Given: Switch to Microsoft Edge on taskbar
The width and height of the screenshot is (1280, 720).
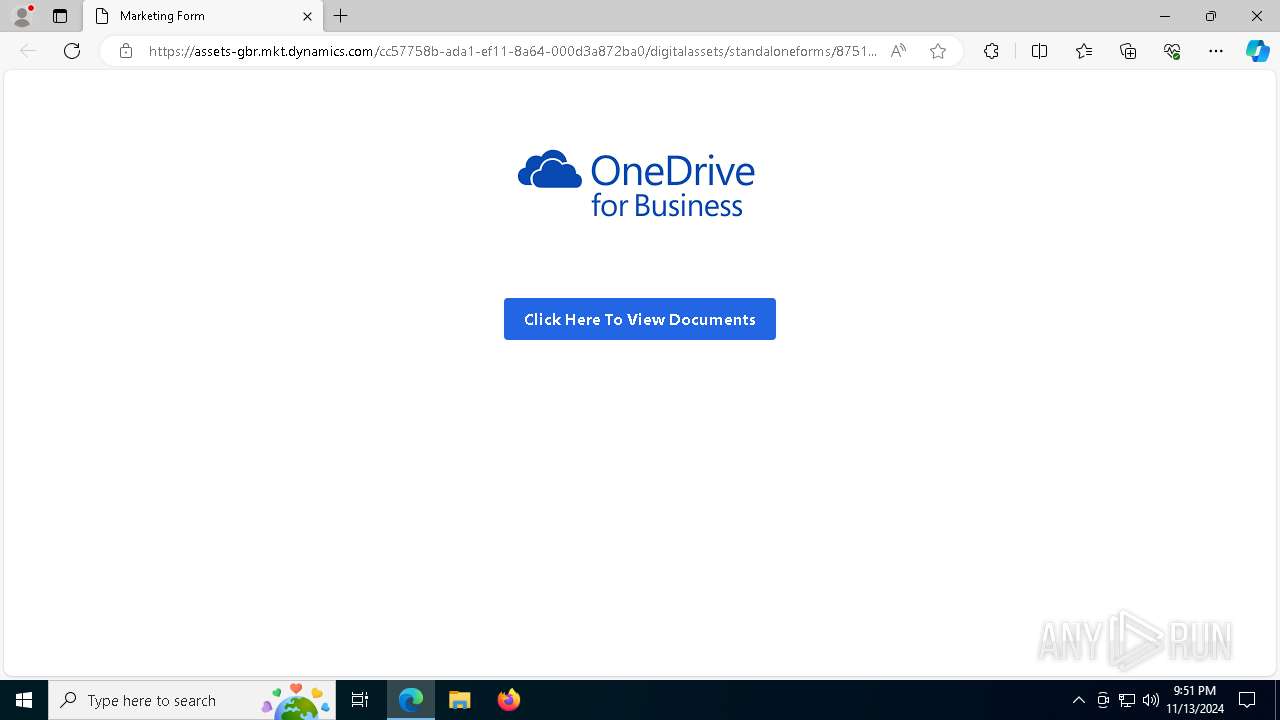Looking at the screenshot, I should click(x=411, y=700).
